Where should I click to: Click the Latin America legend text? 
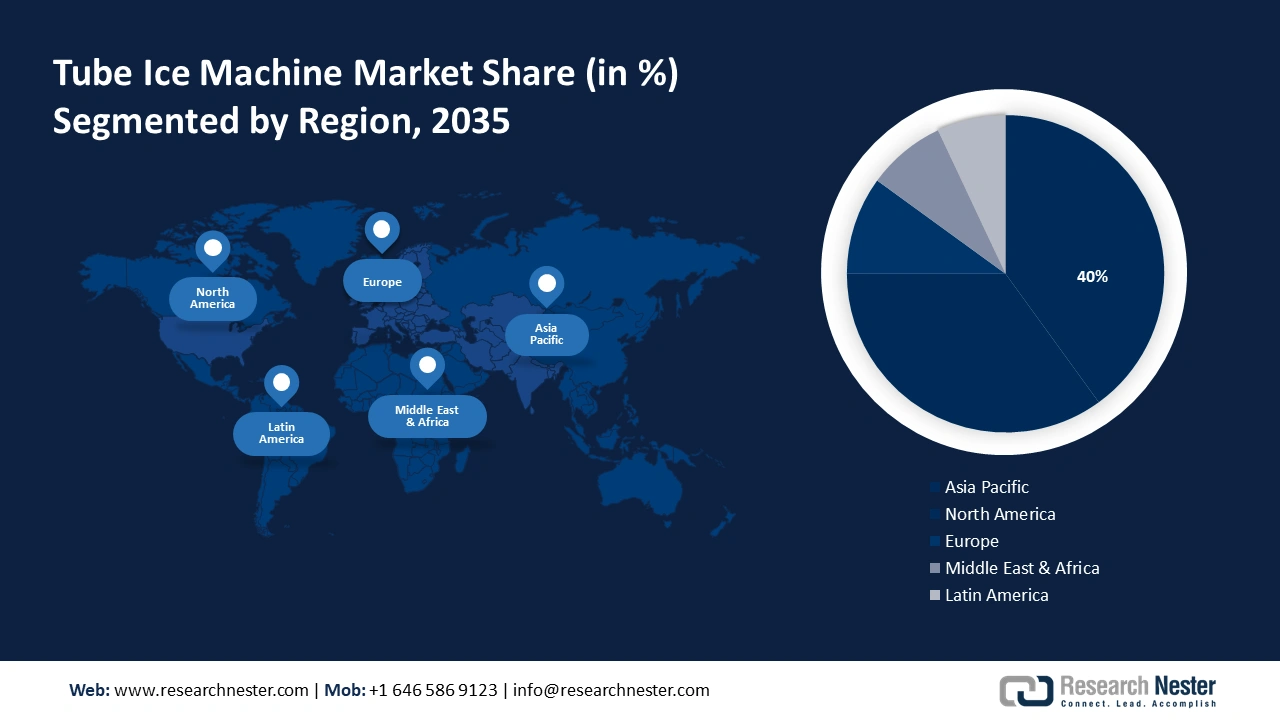tap(997, 595)
